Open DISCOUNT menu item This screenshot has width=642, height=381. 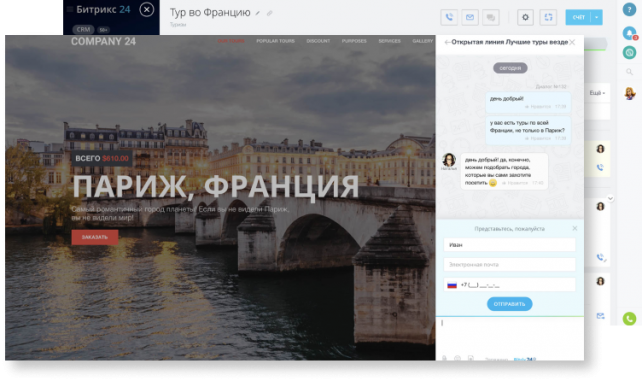(x=318, y=41)
